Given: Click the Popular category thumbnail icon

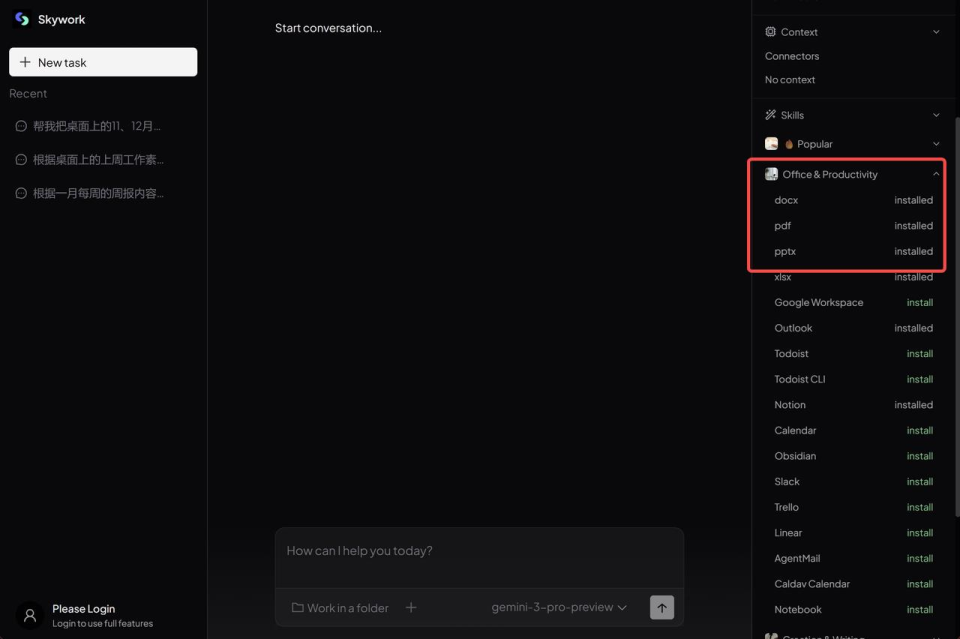Looking at the screenshot, I should coord(771,144).
